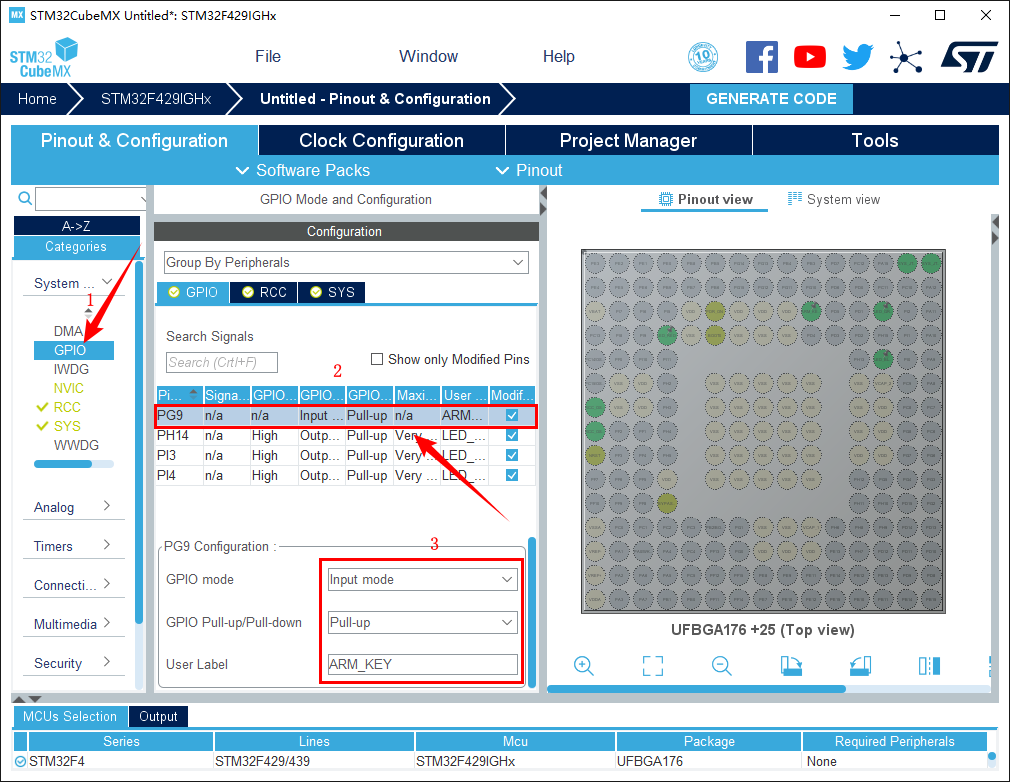The height and width of the screenshot is (782, 1010).
Task: Toggle the Modified checkbox for PI4
Action: pos(512,475)
